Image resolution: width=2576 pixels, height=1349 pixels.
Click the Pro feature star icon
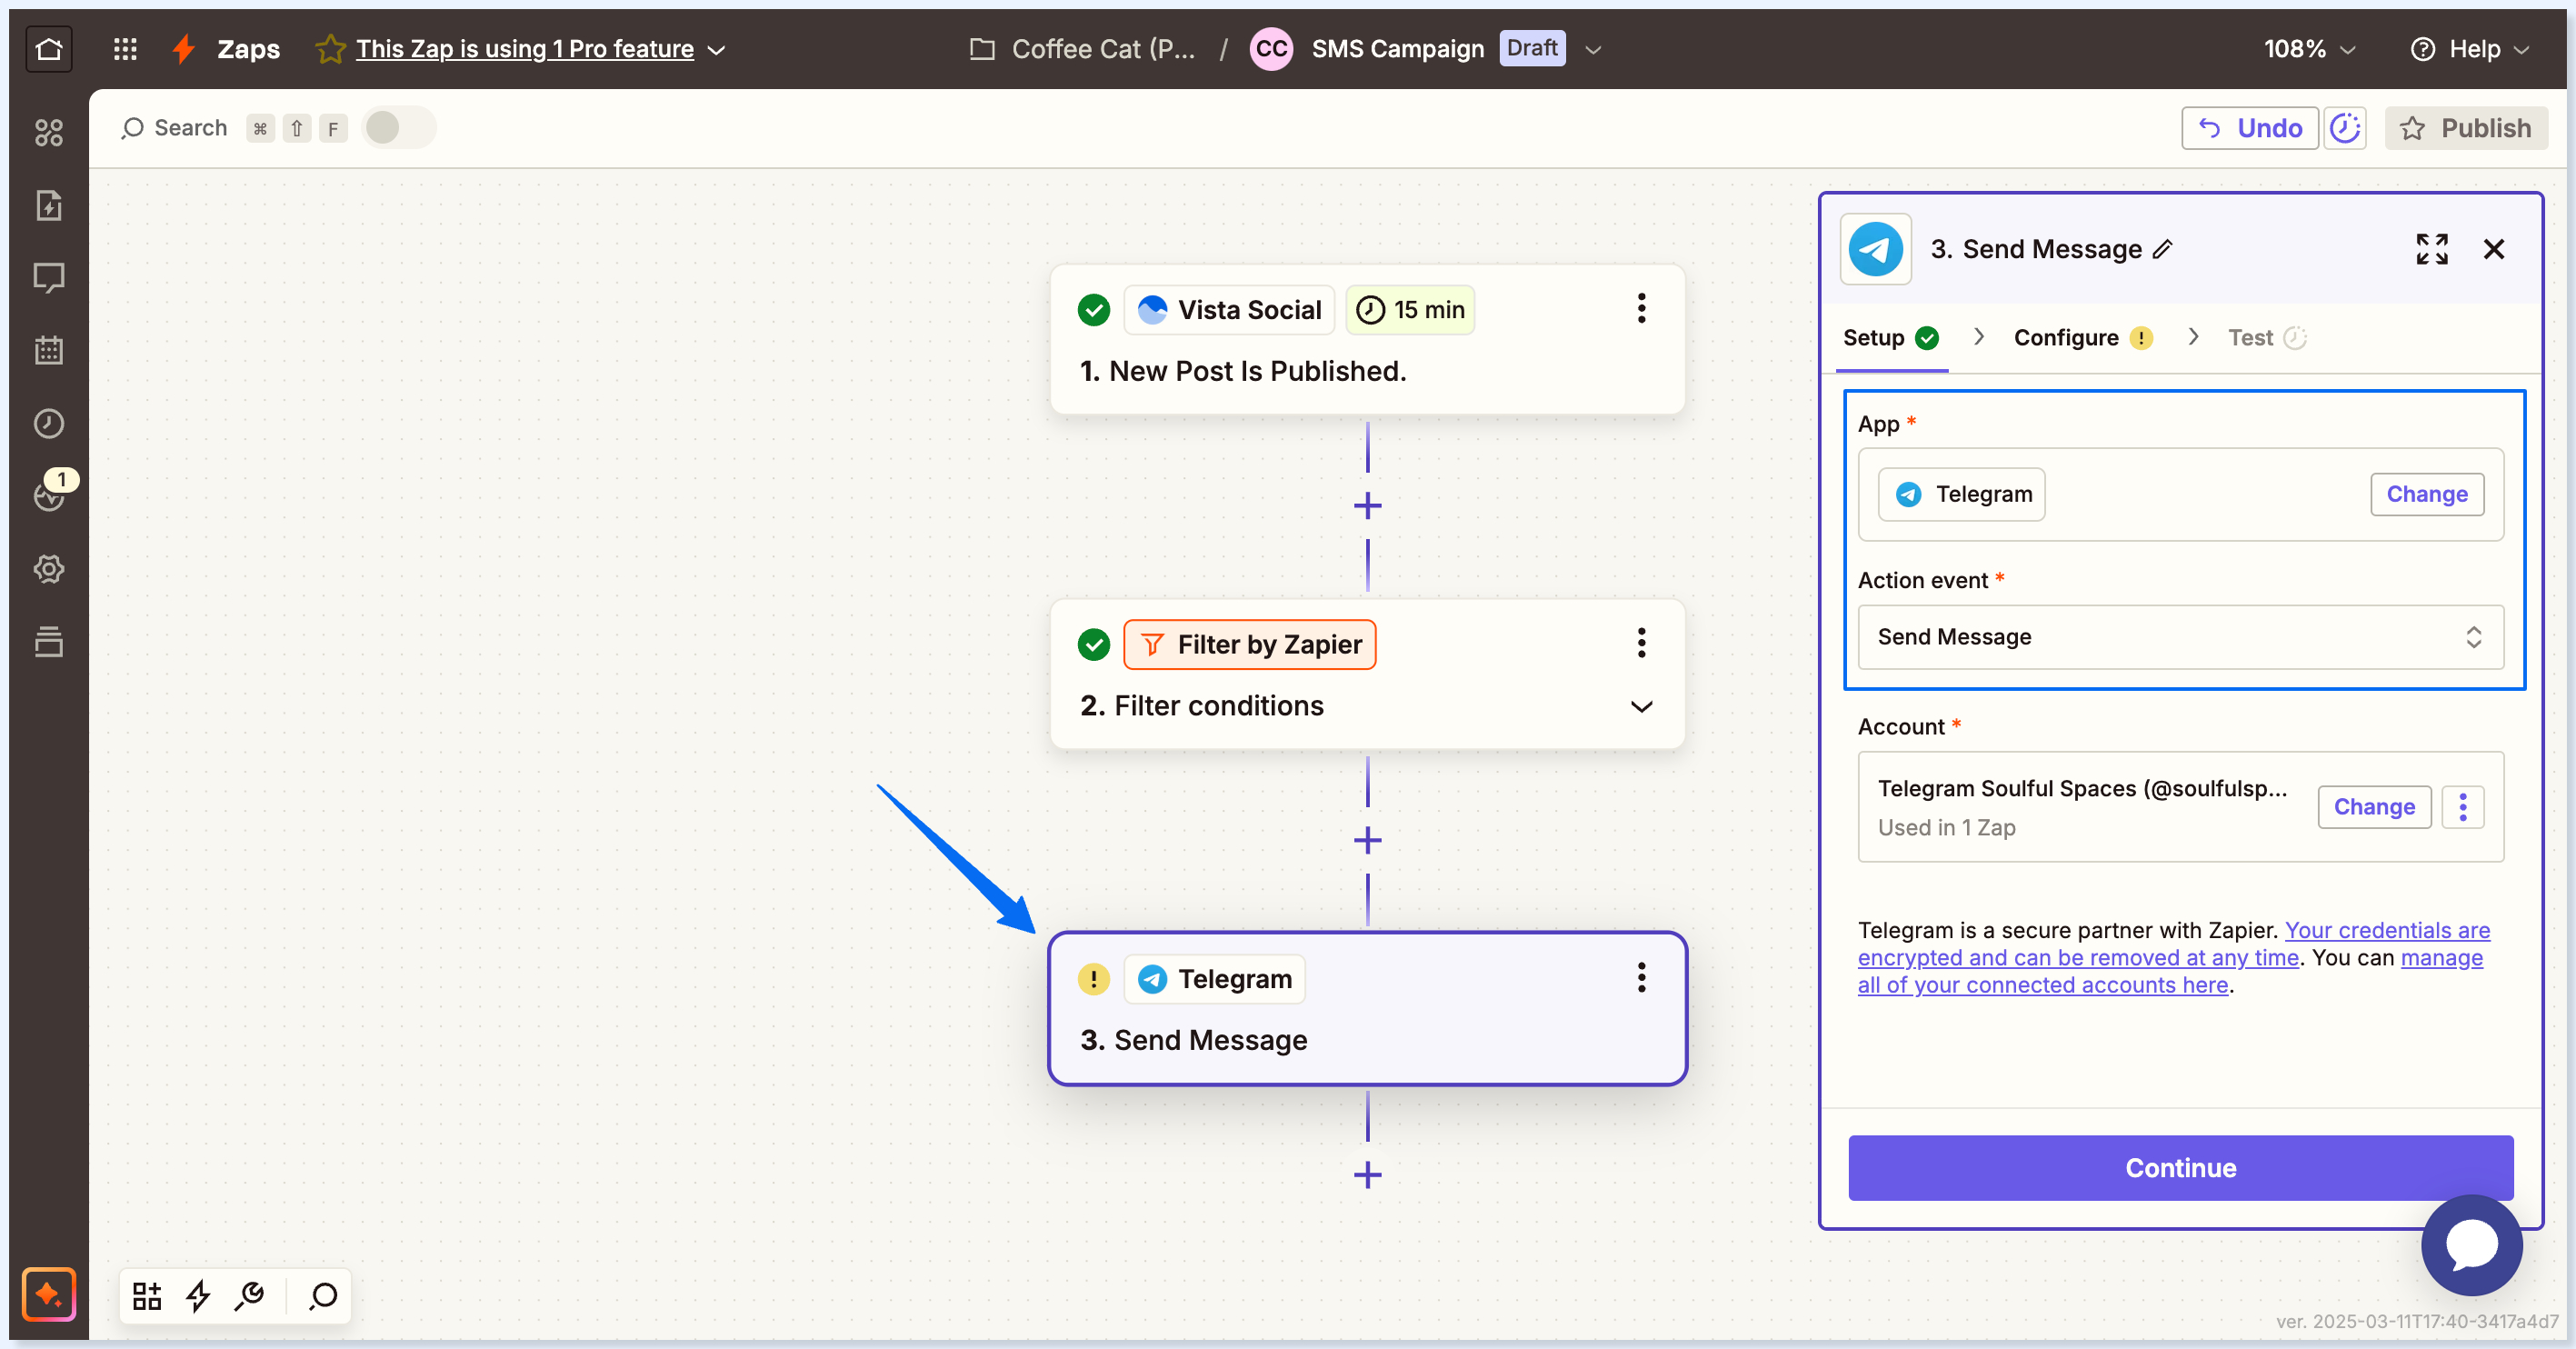point(330,48)
